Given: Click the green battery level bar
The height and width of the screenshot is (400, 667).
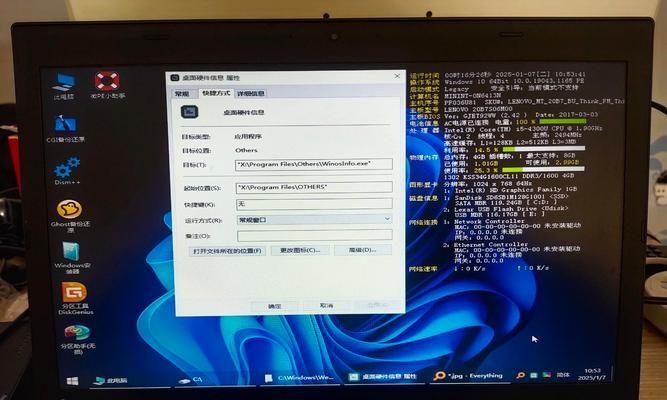Looking at the screenshot, I should tap(562, 122).
